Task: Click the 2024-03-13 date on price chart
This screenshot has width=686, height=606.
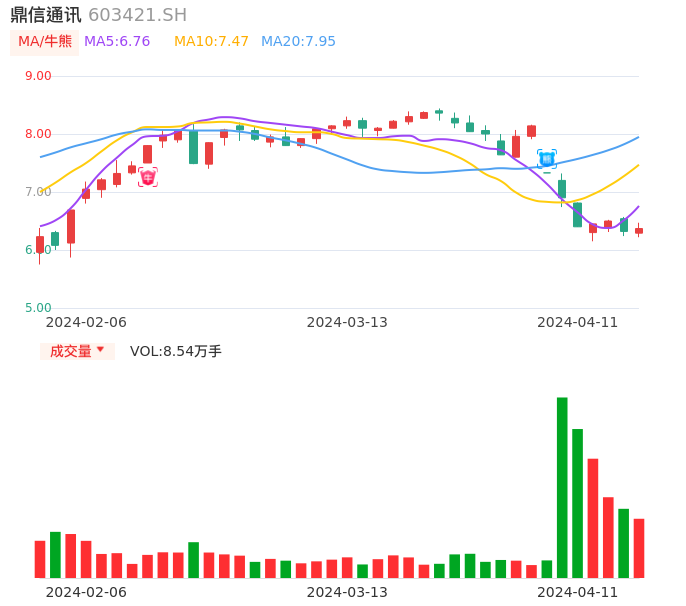Action: point(347,322)
